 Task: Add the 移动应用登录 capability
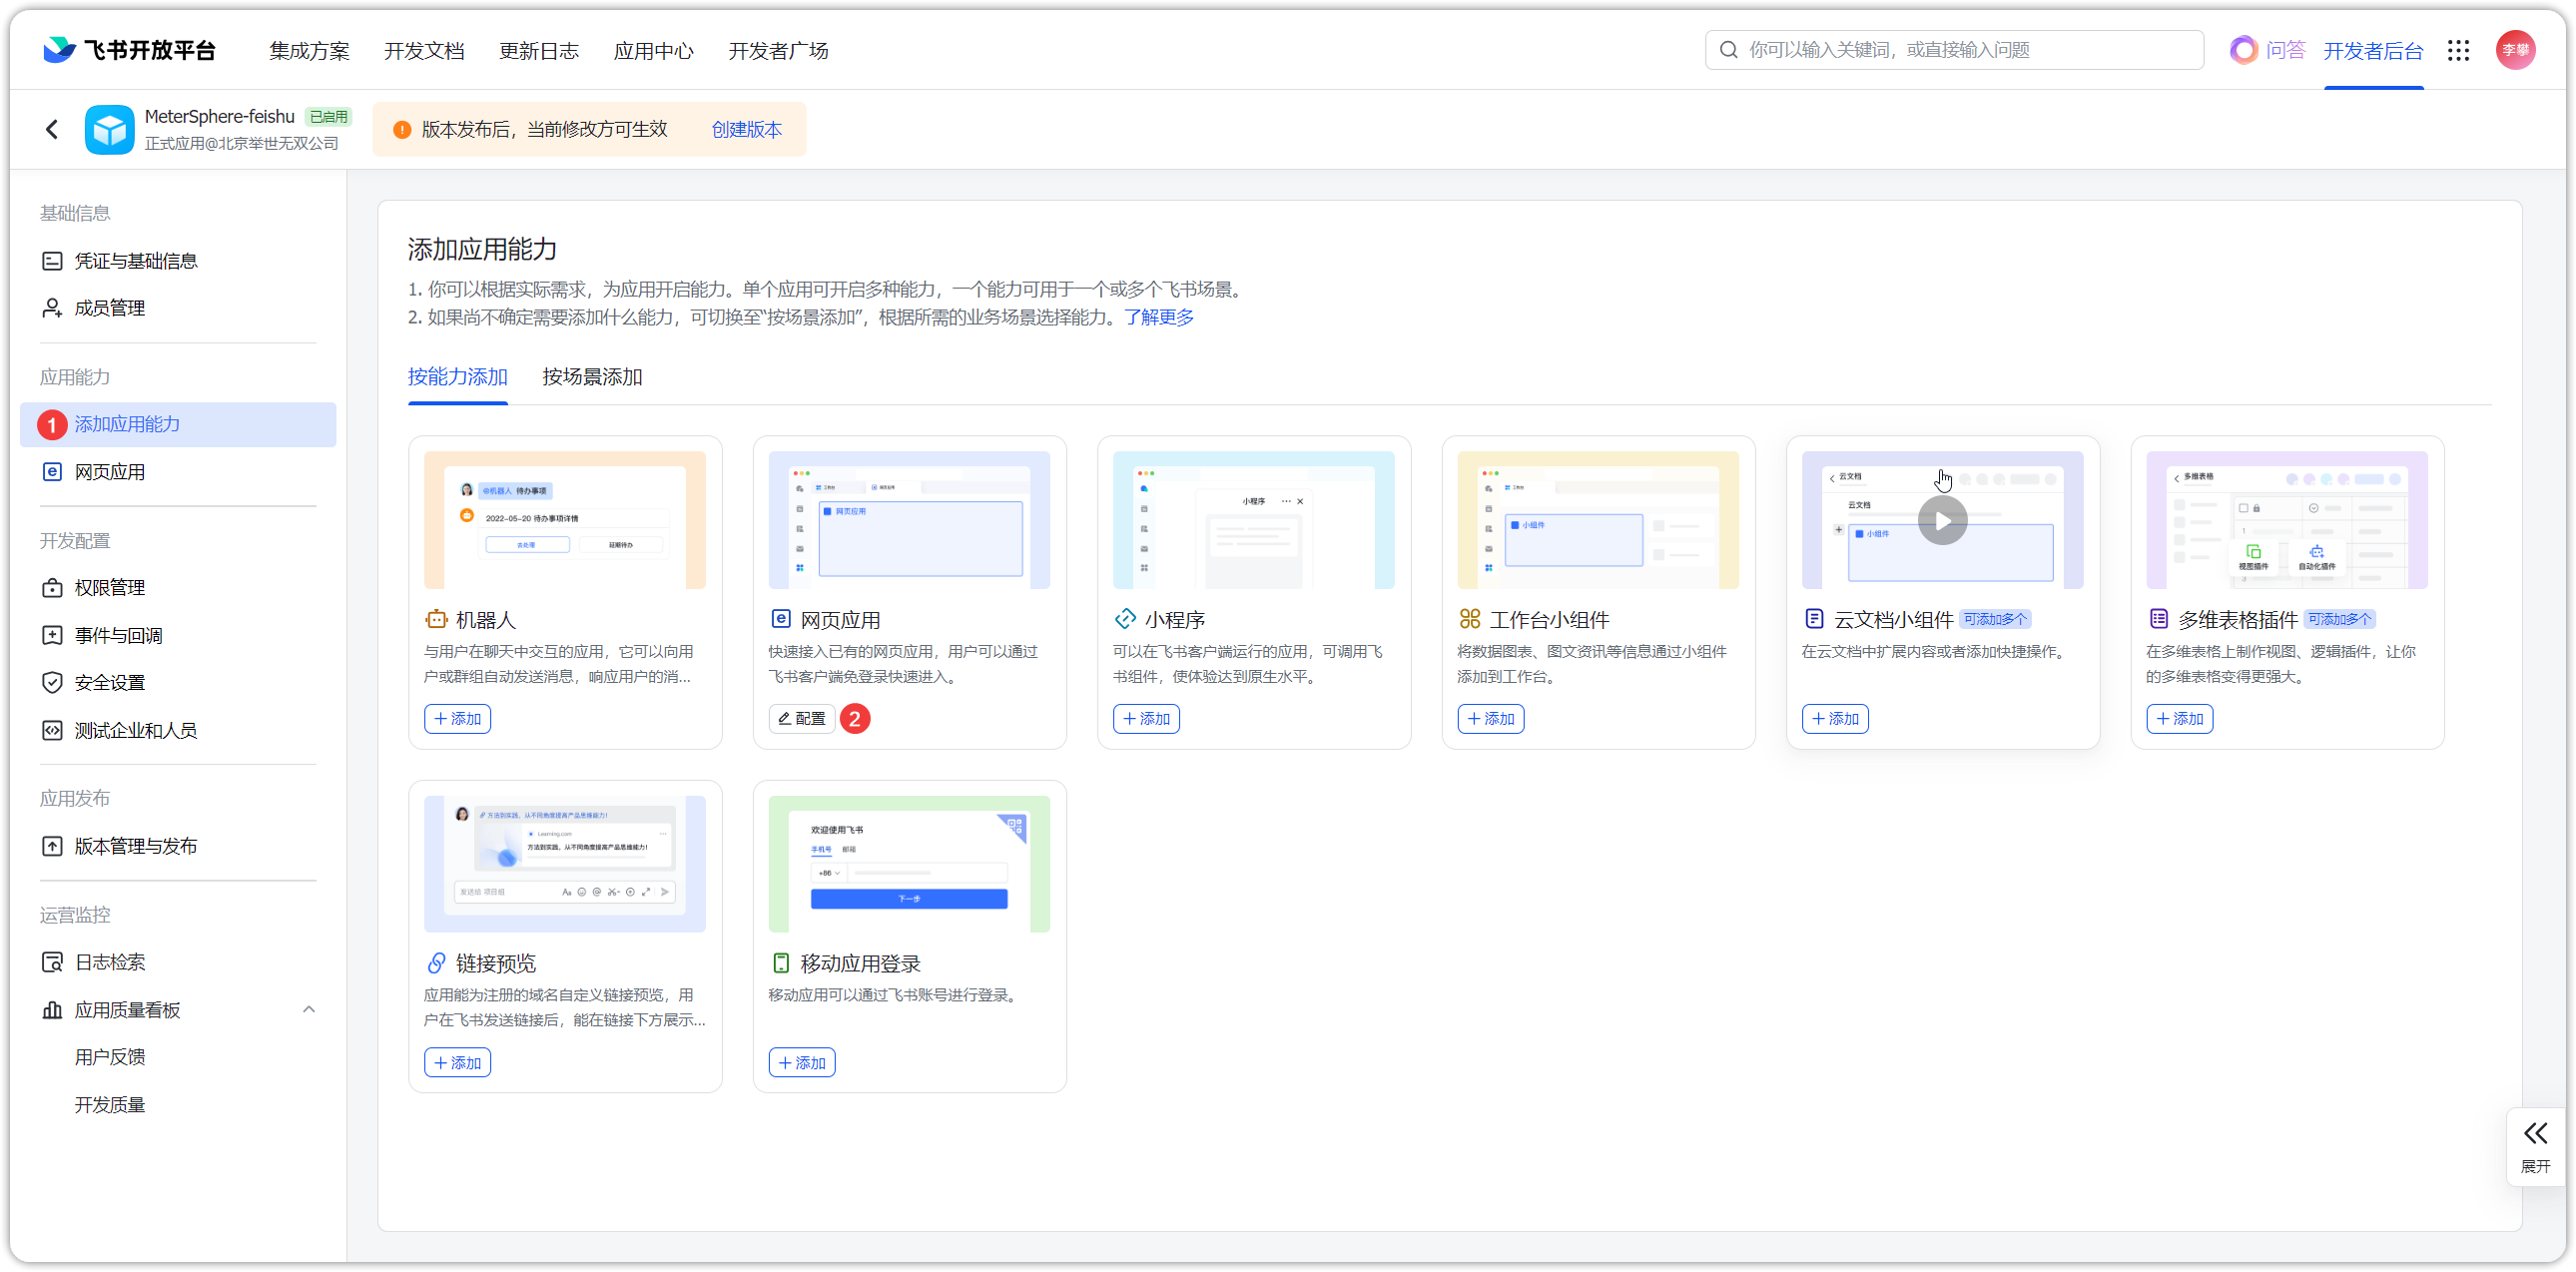pyautogui.click(x=802, y=1062)
